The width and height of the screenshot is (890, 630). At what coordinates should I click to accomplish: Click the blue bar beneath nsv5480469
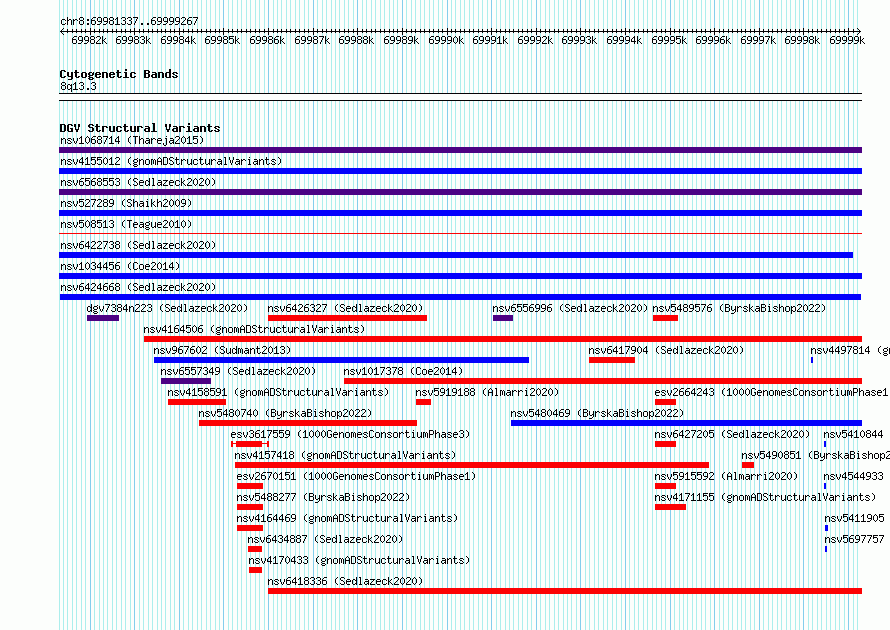pos(686,423)
